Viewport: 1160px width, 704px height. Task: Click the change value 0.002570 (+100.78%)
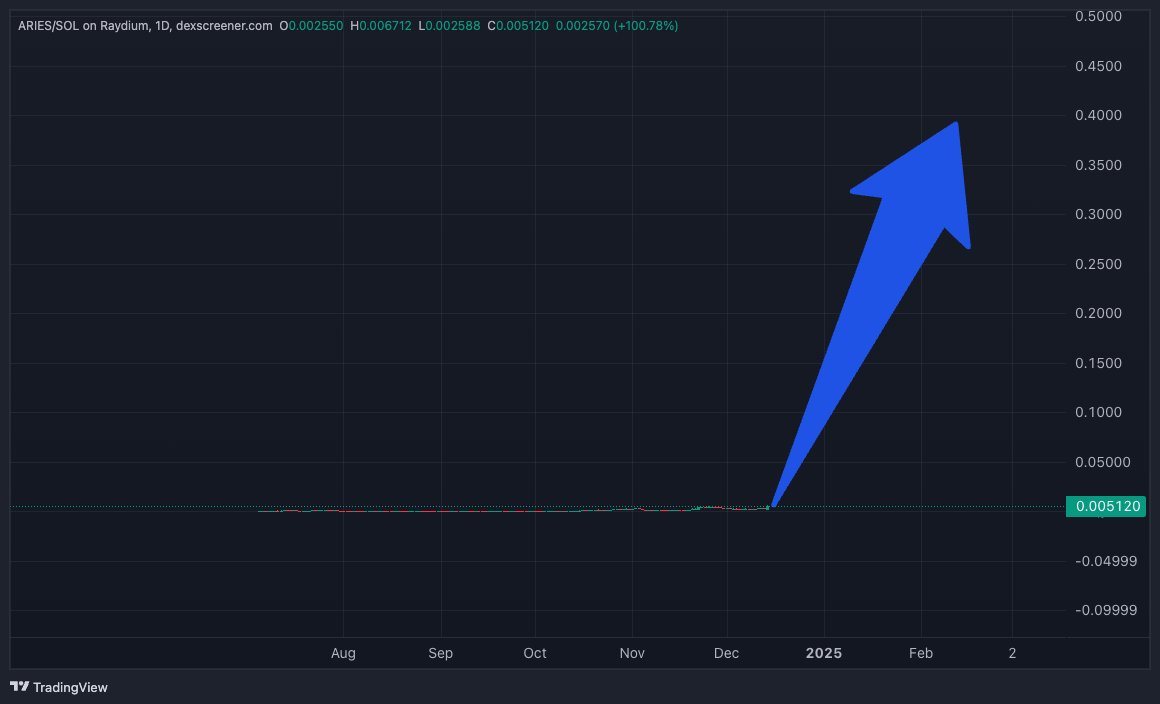[x=617, y=26]
